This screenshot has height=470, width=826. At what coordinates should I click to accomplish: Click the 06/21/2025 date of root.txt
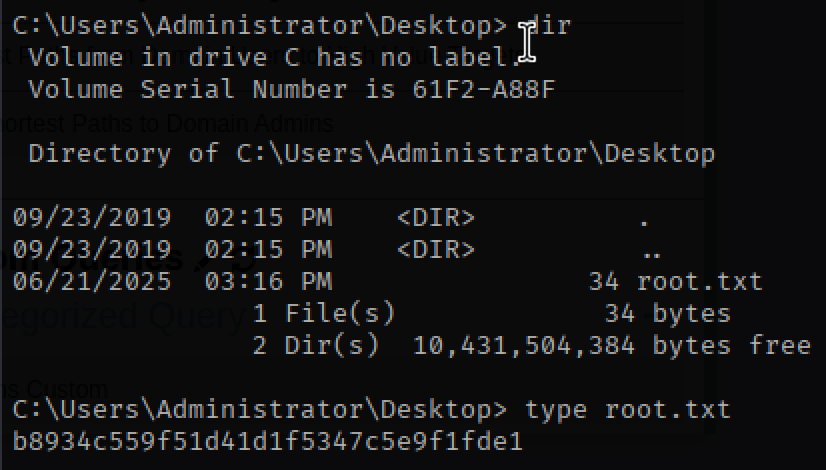click(x=92, y=282)
